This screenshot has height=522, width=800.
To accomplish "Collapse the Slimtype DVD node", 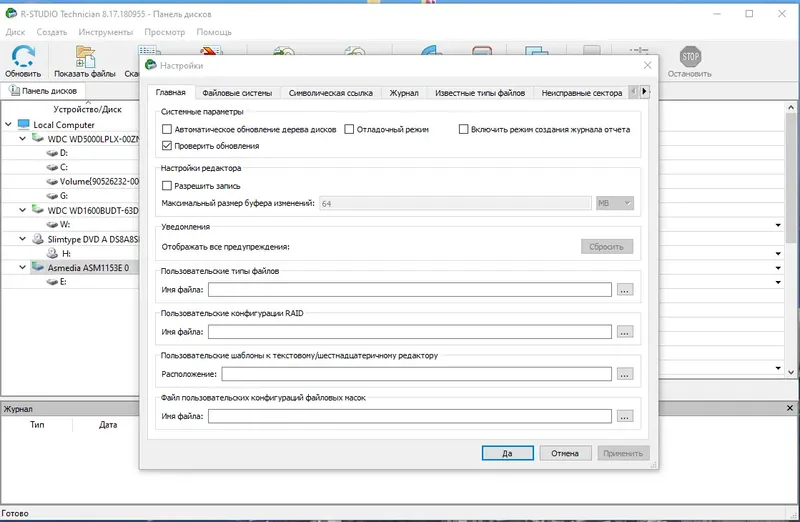I will tap(22, 238).
